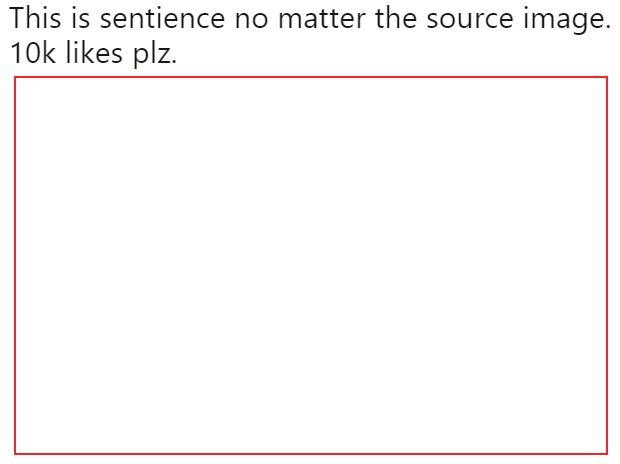Click the word "no" in the caption
This screenshot has width=620, height=464.
pos(251,20)
